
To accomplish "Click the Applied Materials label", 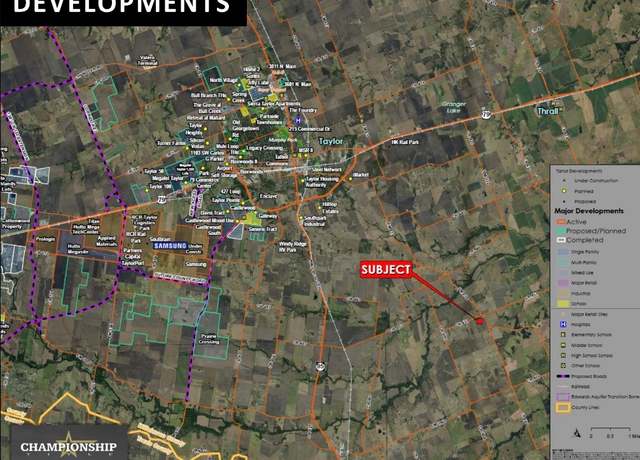I will coord(106,241).
